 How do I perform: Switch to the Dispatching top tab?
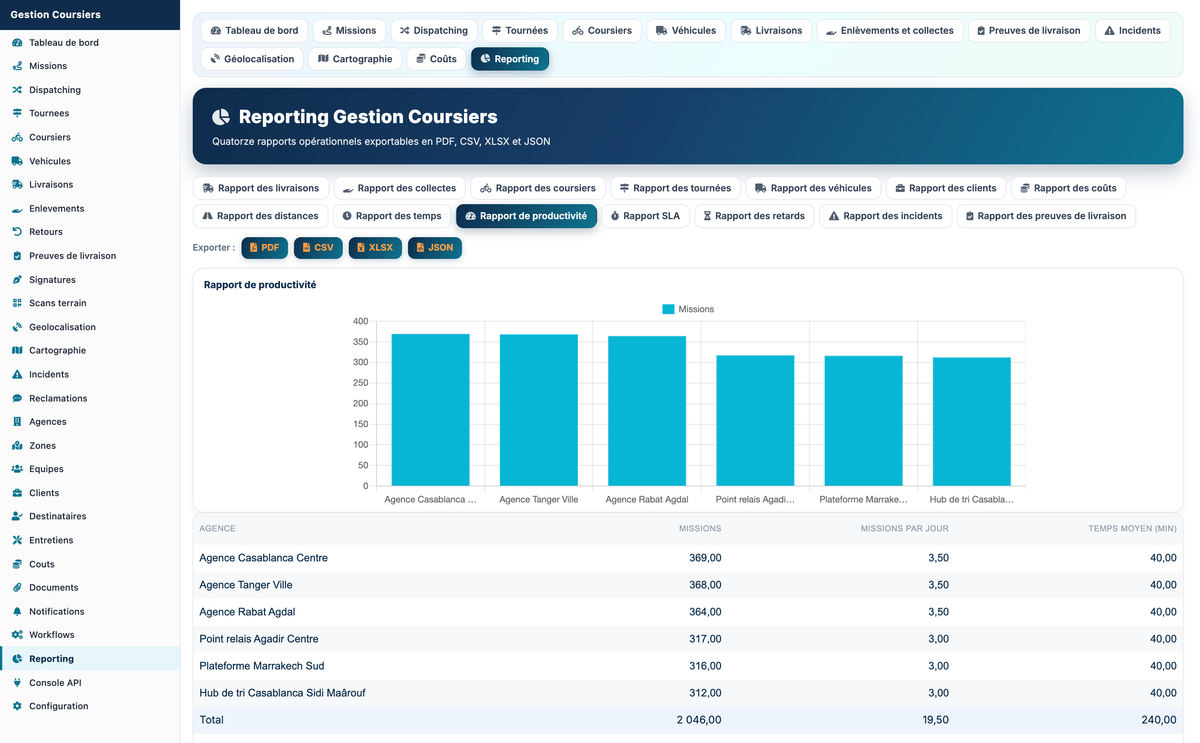[x=434, y=31]
